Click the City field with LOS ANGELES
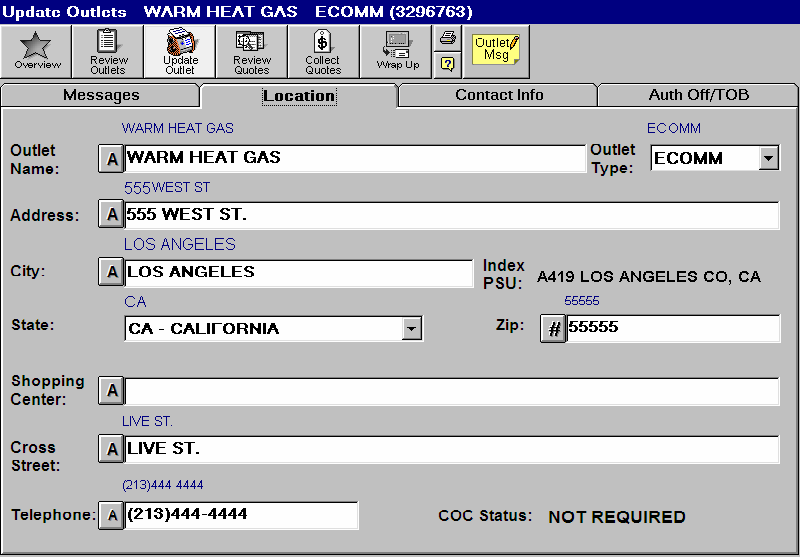The image size is (800, 557). tap(298, 272)
